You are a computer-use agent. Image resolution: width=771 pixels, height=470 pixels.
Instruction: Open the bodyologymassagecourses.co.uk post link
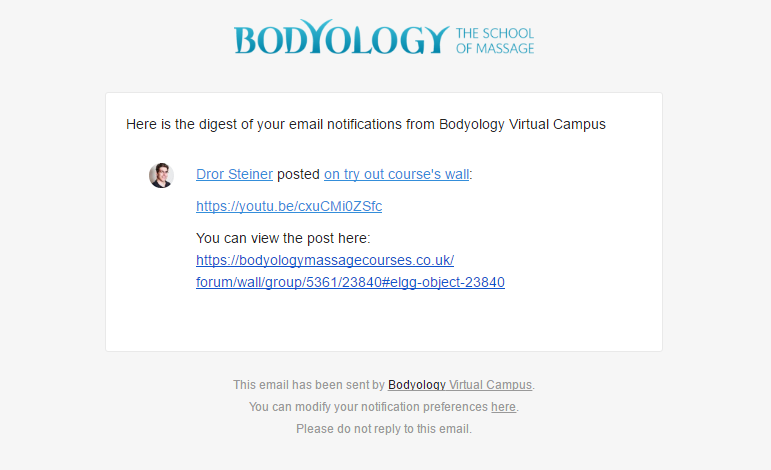325,260
